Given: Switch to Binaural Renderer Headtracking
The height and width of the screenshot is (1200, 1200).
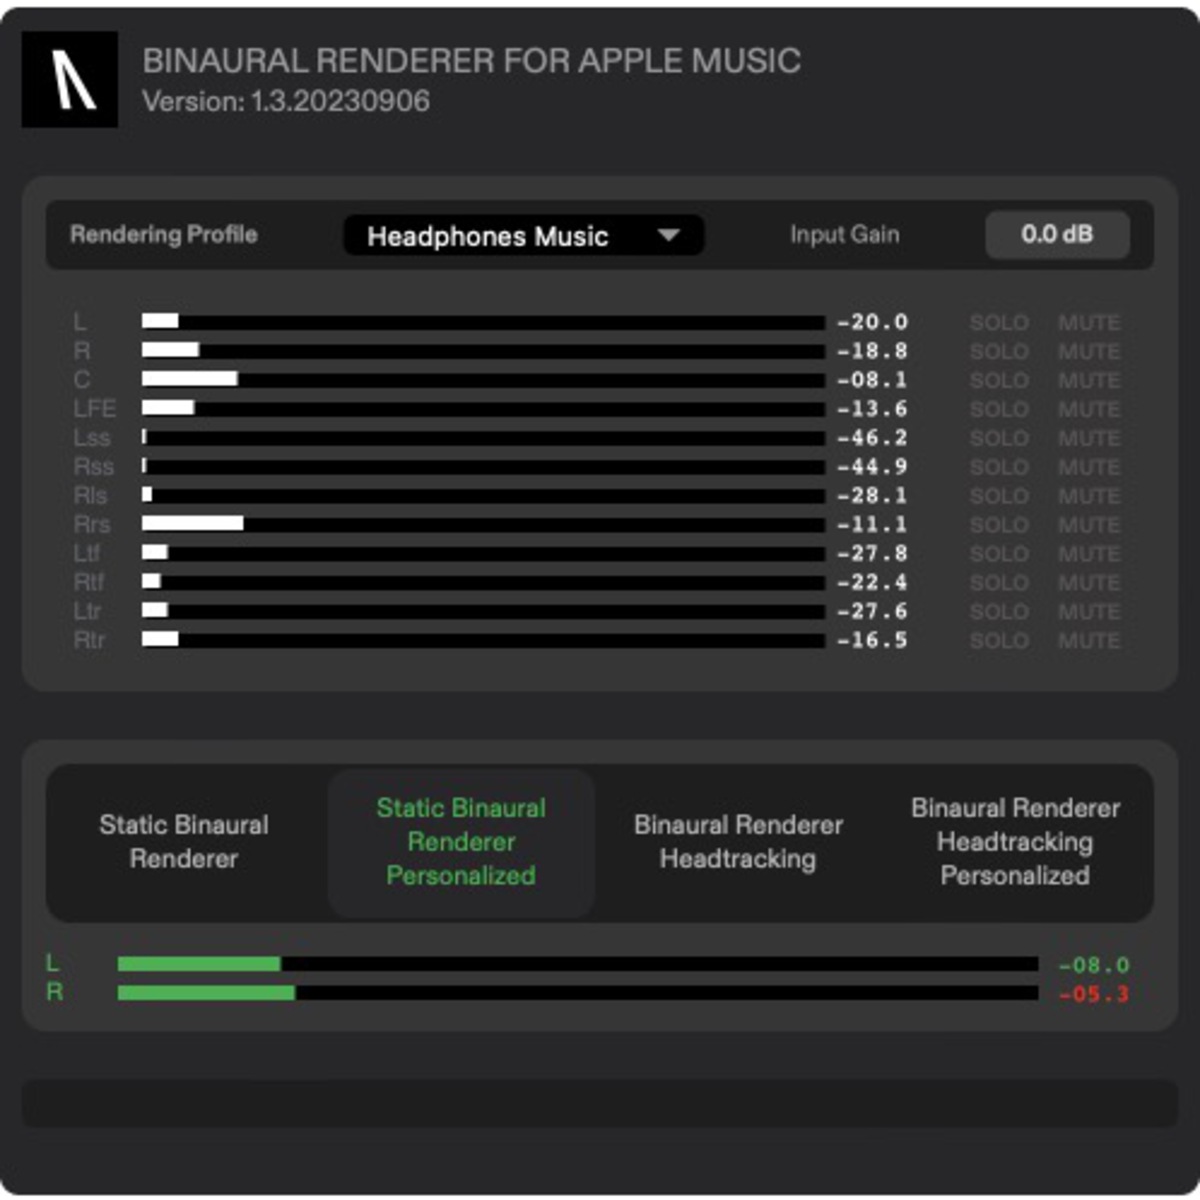Looking at the screenshot, I should 737,841.
